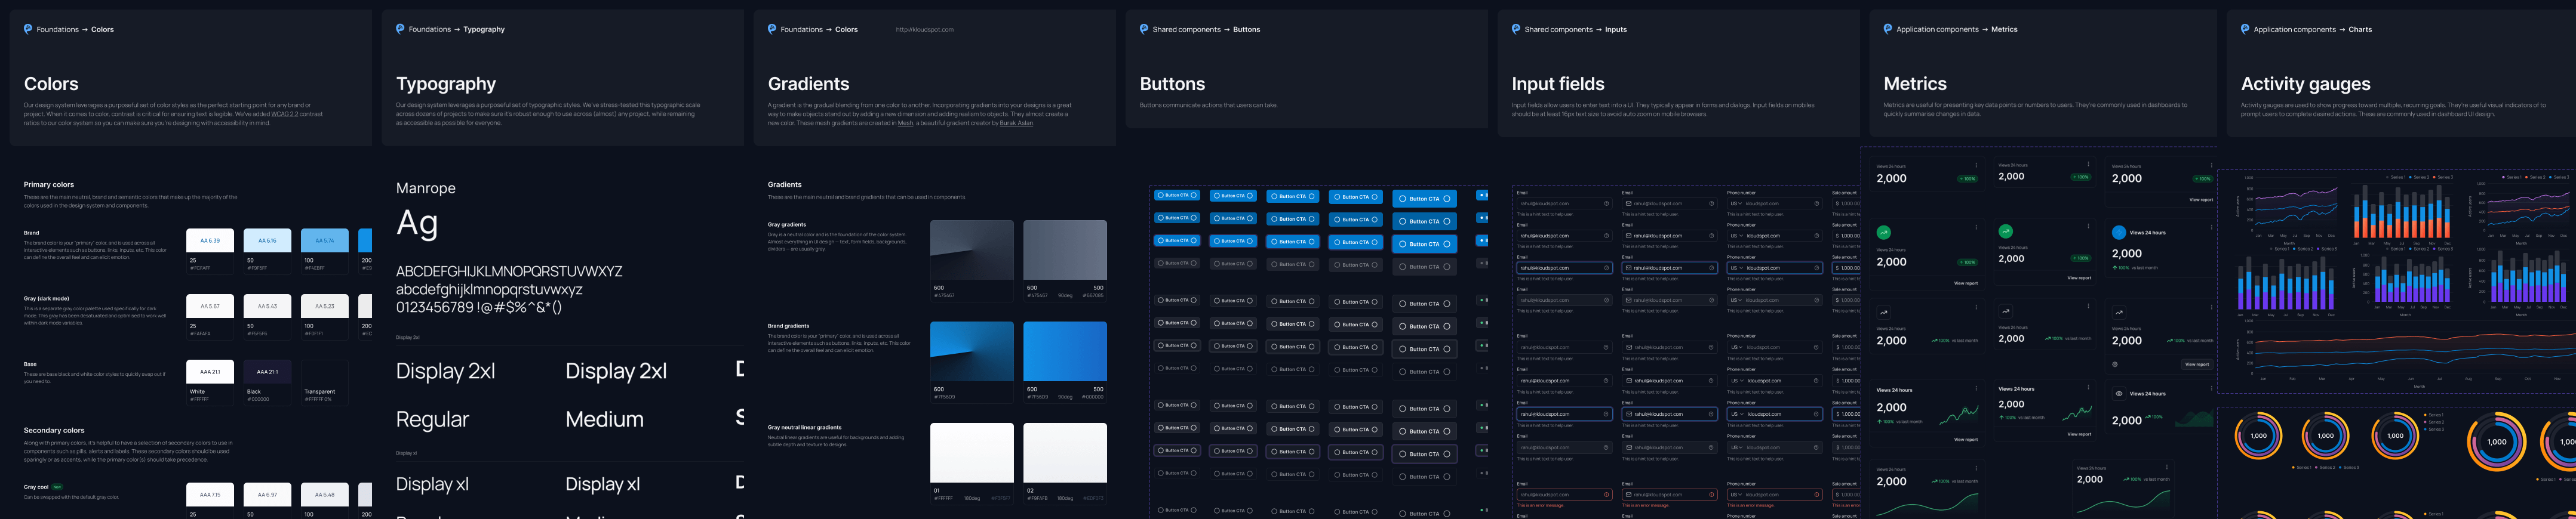The image size is (2576, 519).
Task: Click Oct label on the wide line chart
Action: (x=2528, y=379)
